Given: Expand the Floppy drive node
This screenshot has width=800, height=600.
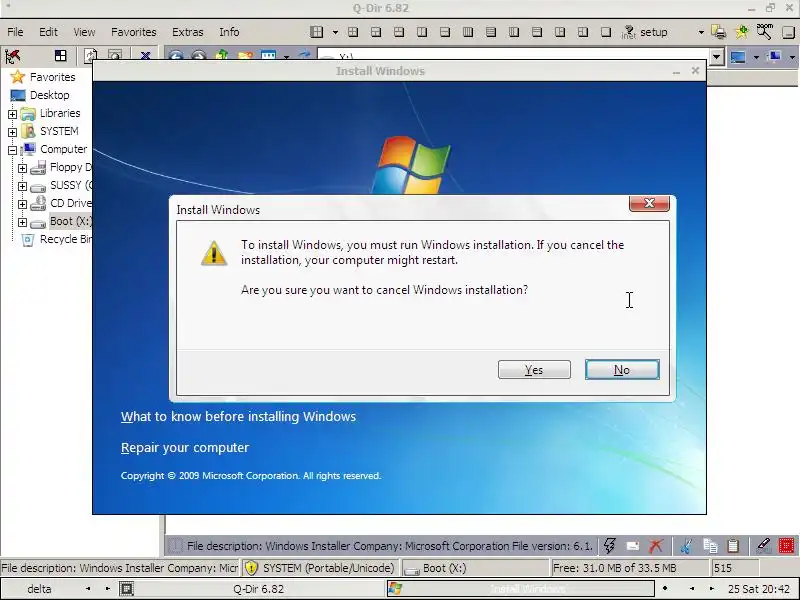Looking at the screenshot, I should point(22,168).
